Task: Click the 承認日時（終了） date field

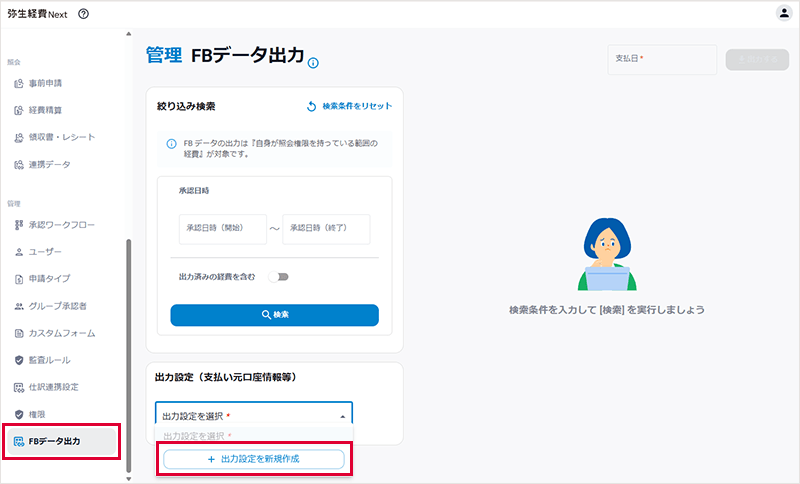Action: pos(326,229)
